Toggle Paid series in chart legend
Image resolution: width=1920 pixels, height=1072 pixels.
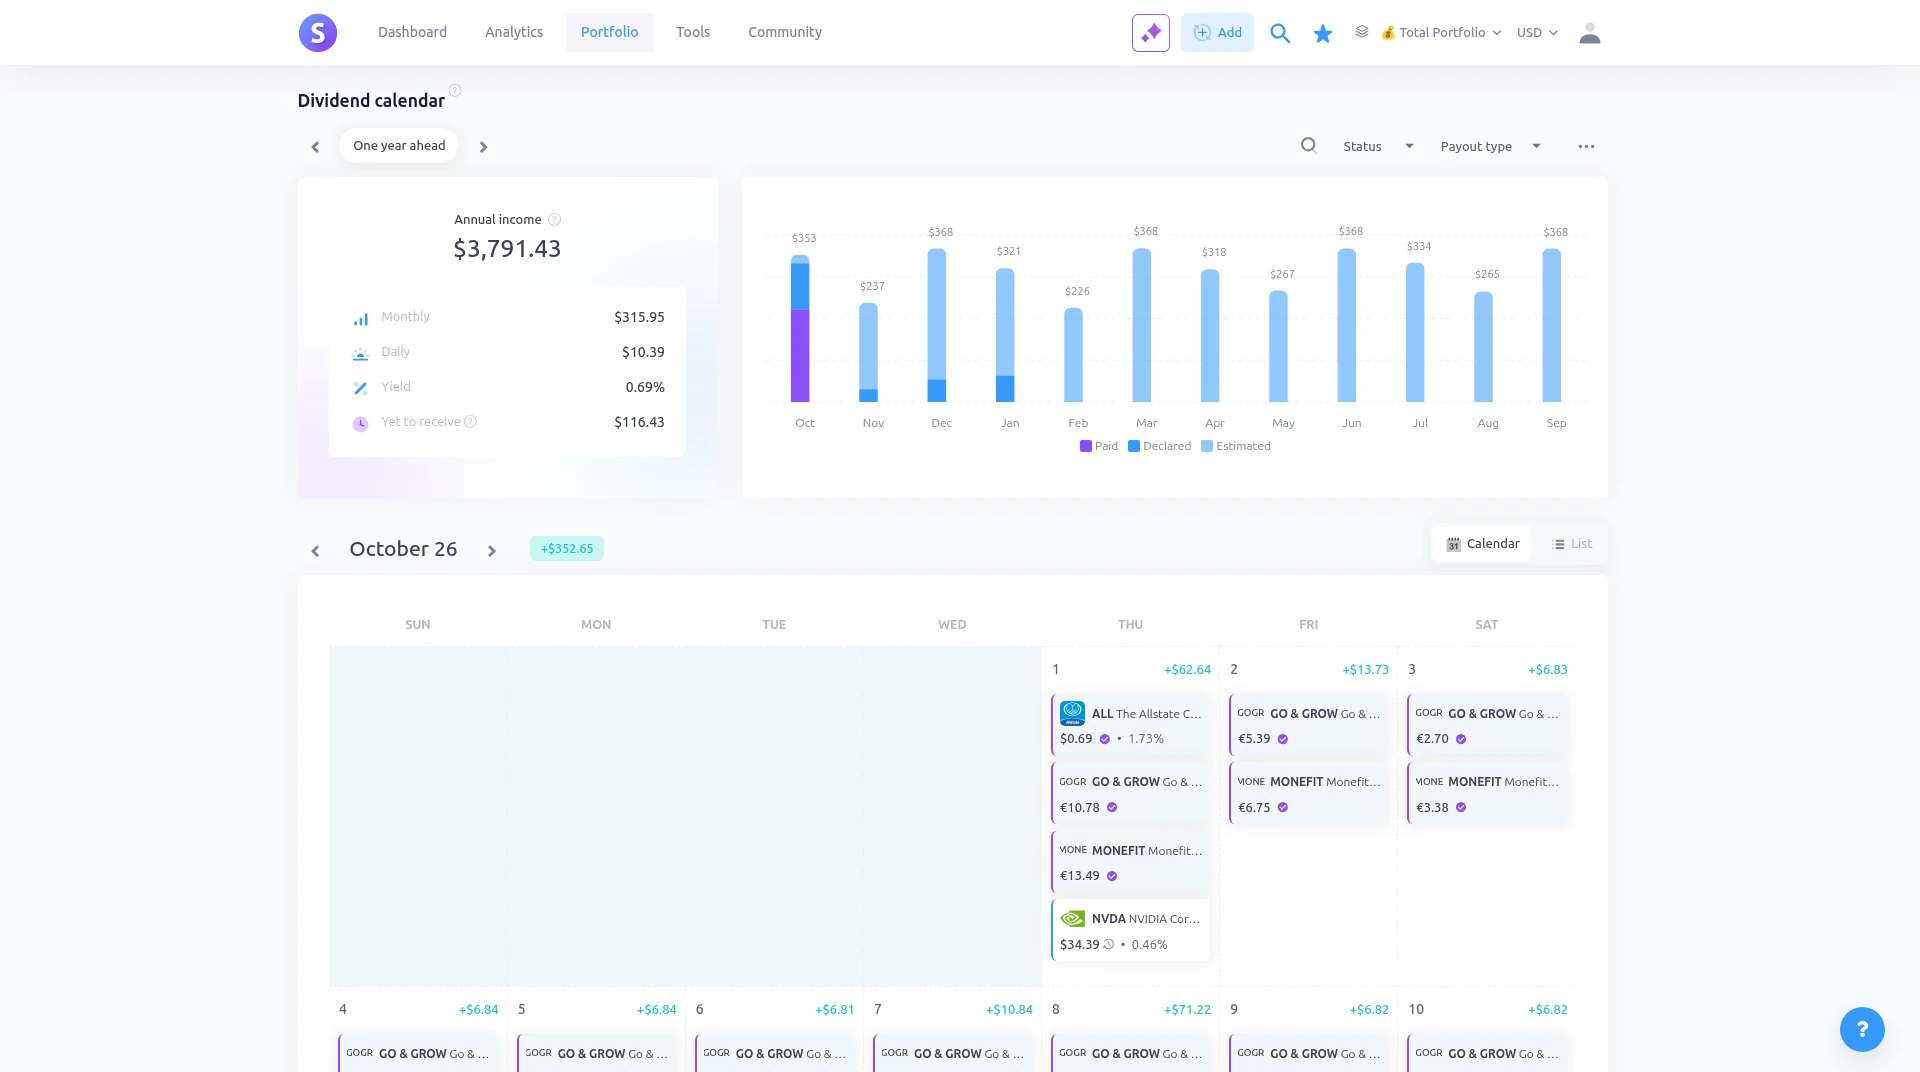coord(1099,446)
